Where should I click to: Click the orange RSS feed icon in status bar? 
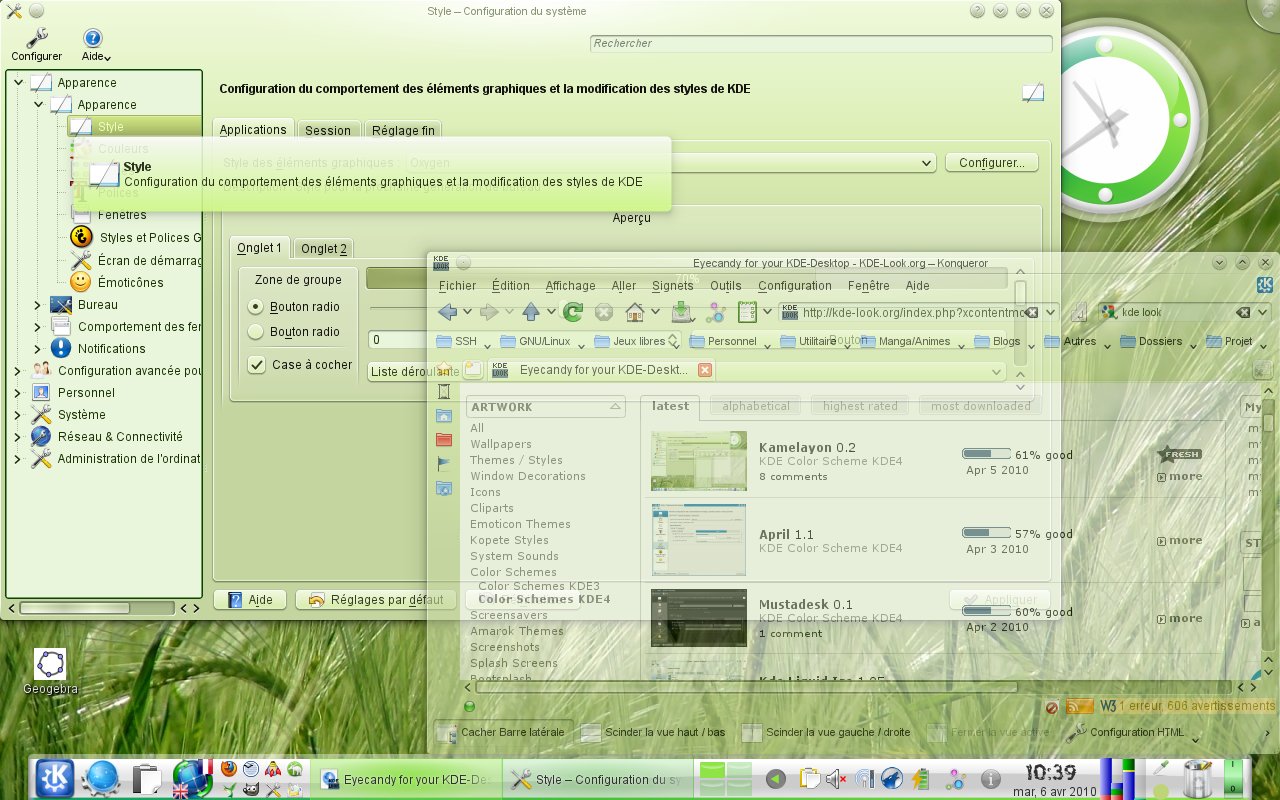point(1080,706)
